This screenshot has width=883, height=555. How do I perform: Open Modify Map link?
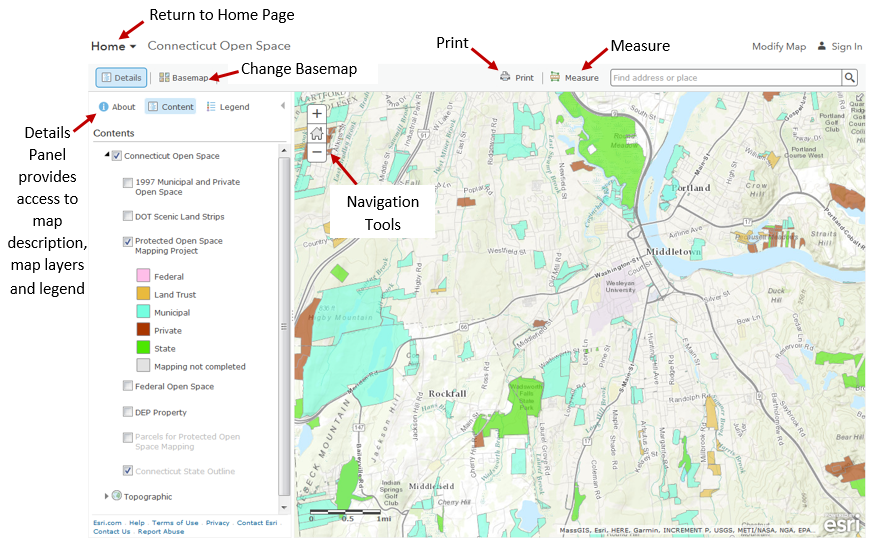click(x=779, y=46)
